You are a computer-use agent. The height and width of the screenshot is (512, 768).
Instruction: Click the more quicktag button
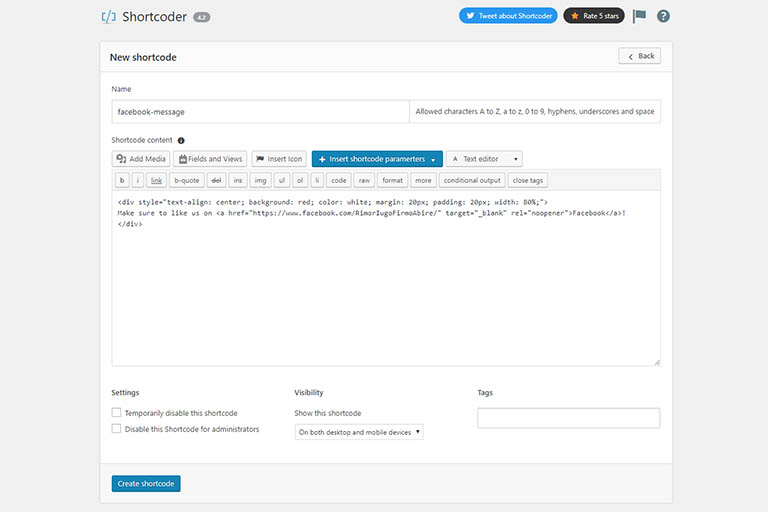tap(424, 180)
